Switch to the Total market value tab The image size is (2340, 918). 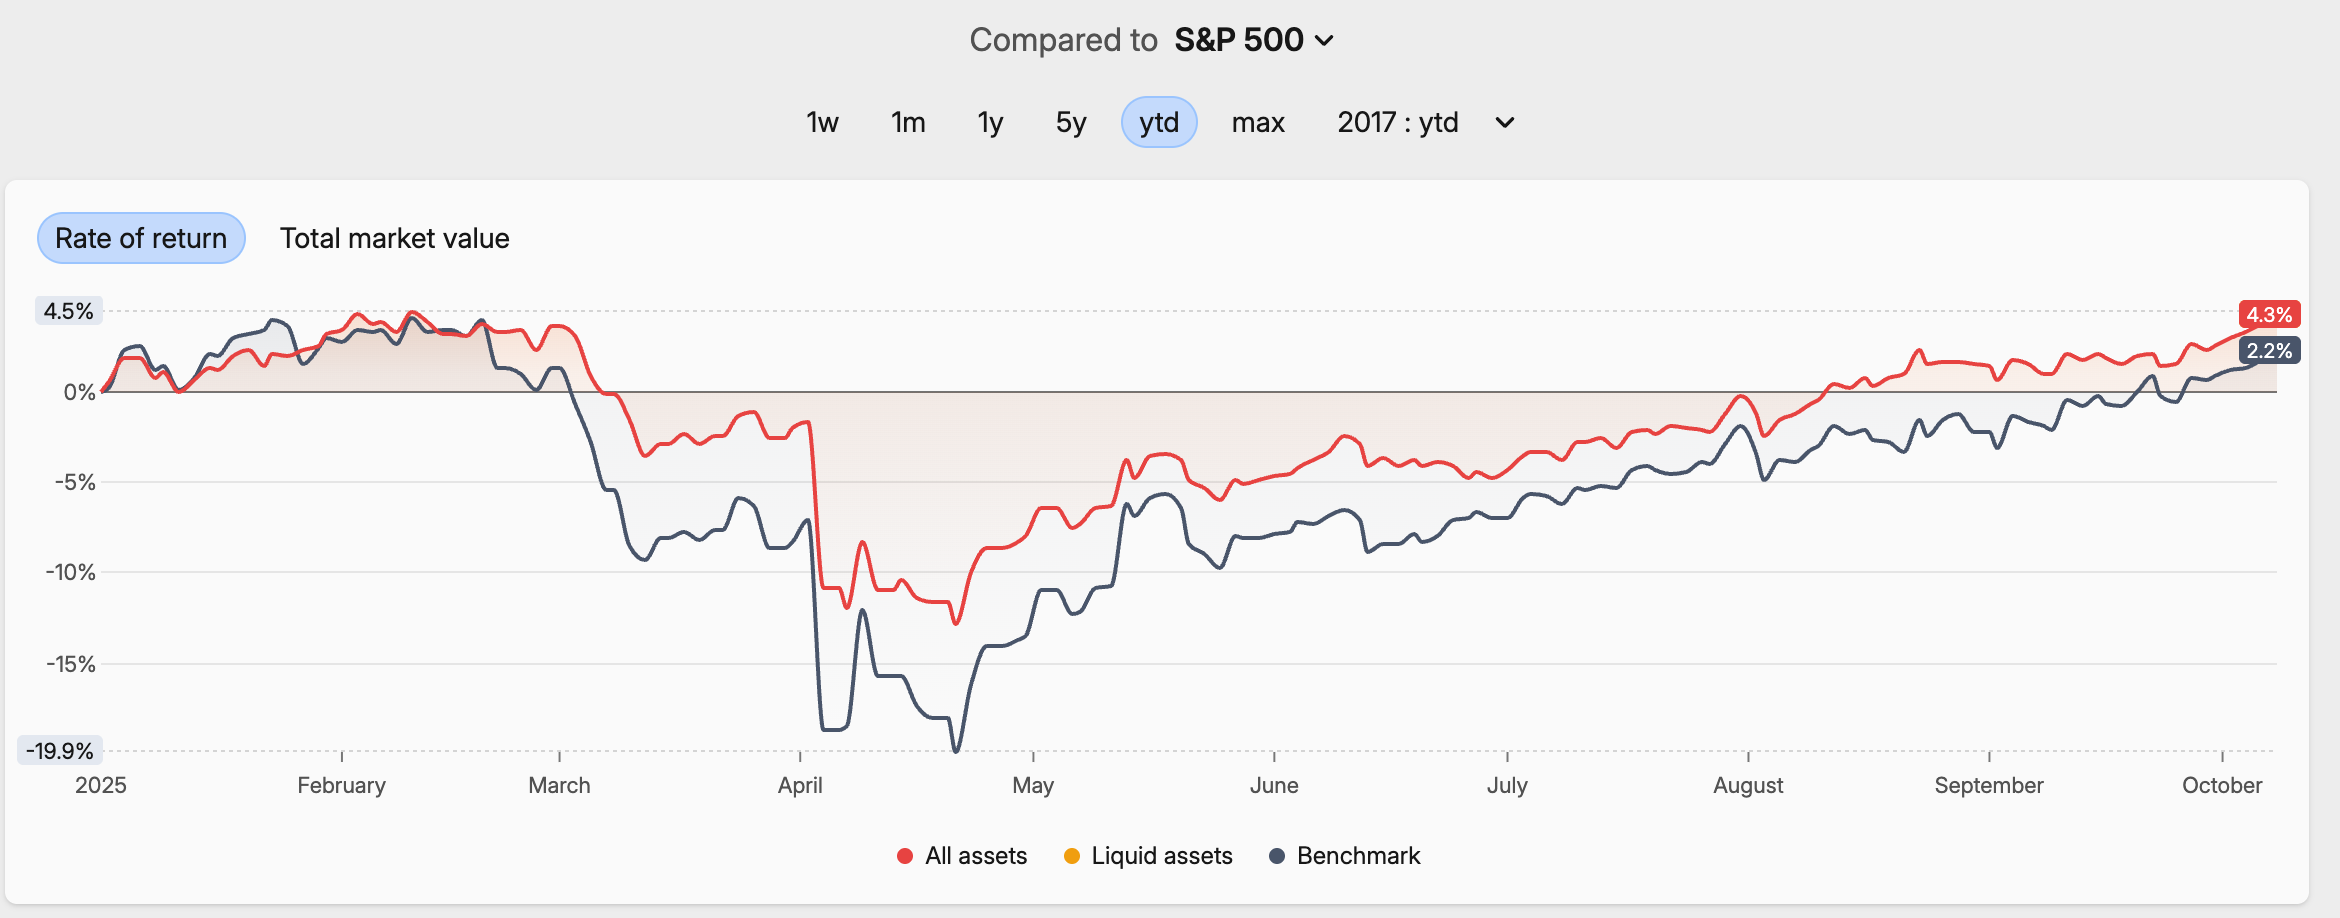(x=394, y=238)
